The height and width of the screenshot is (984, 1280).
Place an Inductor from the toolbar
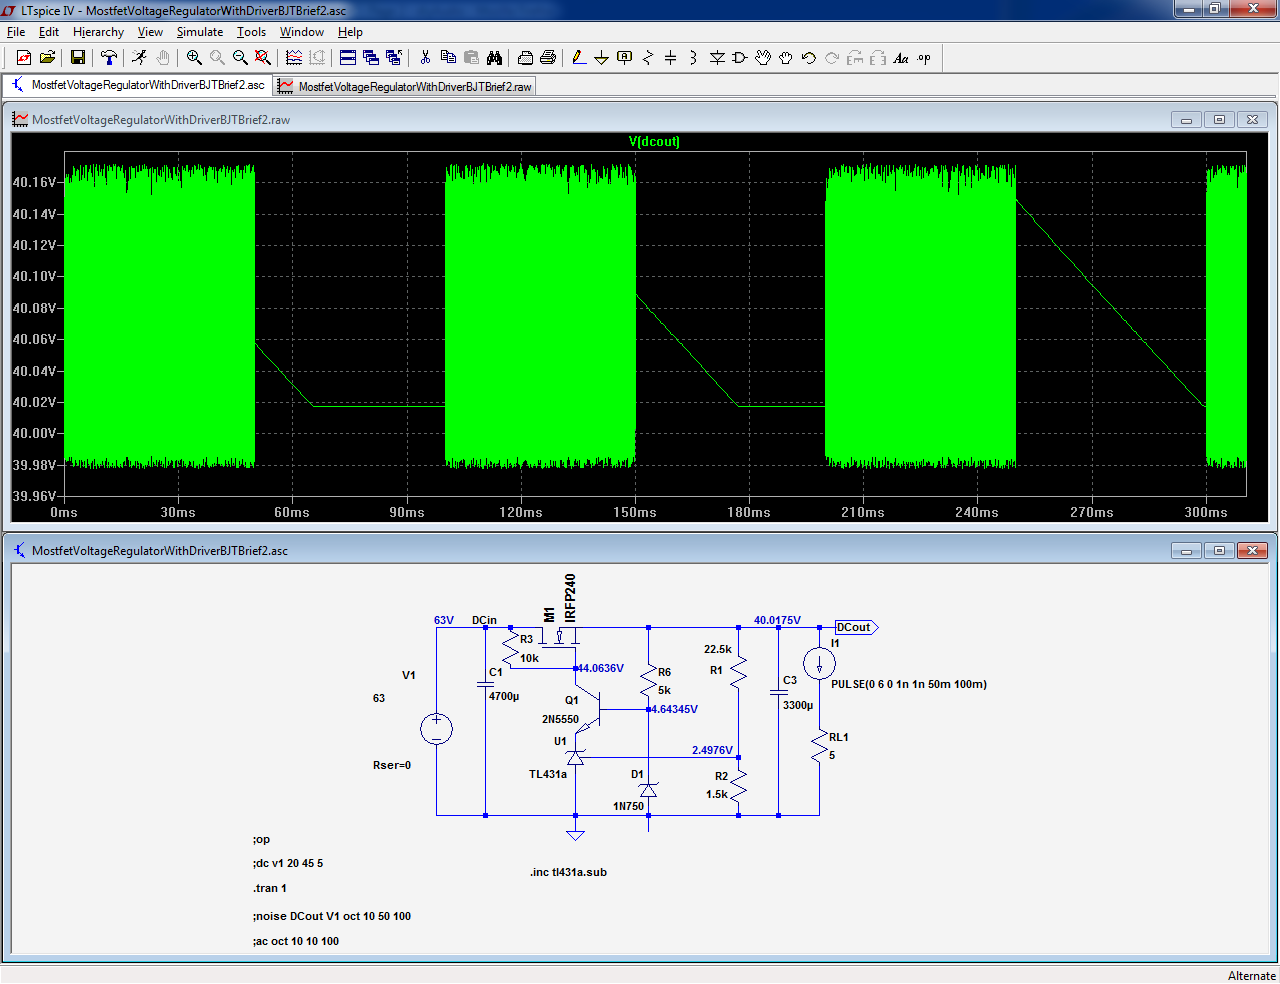pos(694,58)
